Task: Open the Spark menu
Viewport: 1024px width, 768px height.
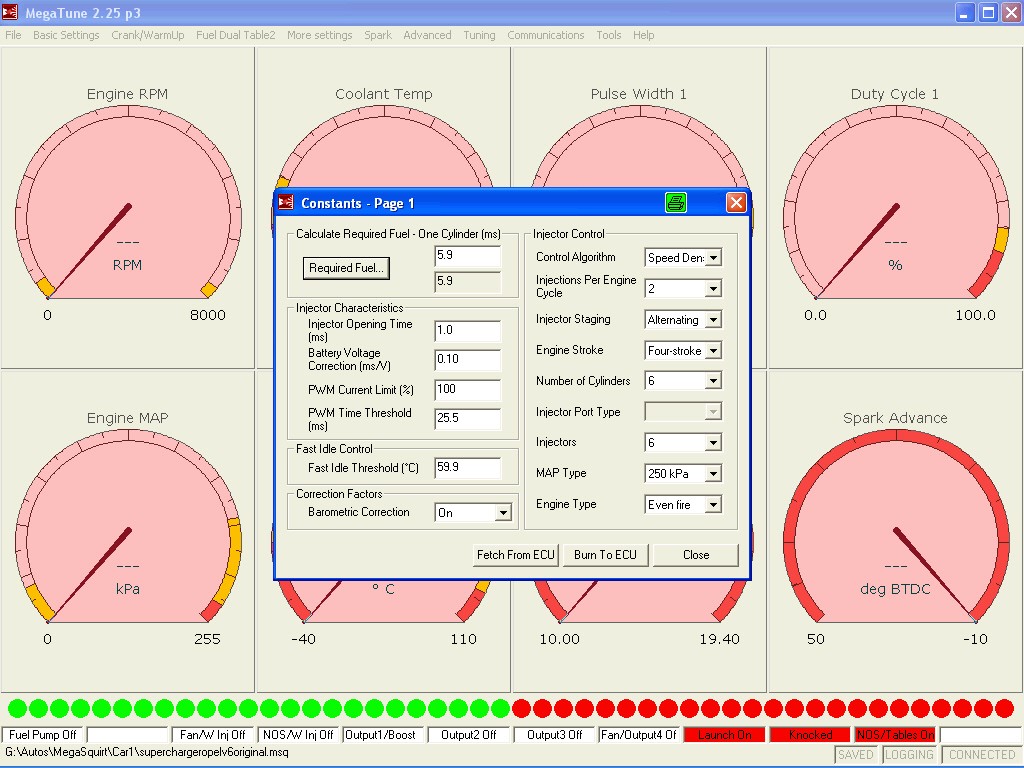Action: tap(377, 35)
